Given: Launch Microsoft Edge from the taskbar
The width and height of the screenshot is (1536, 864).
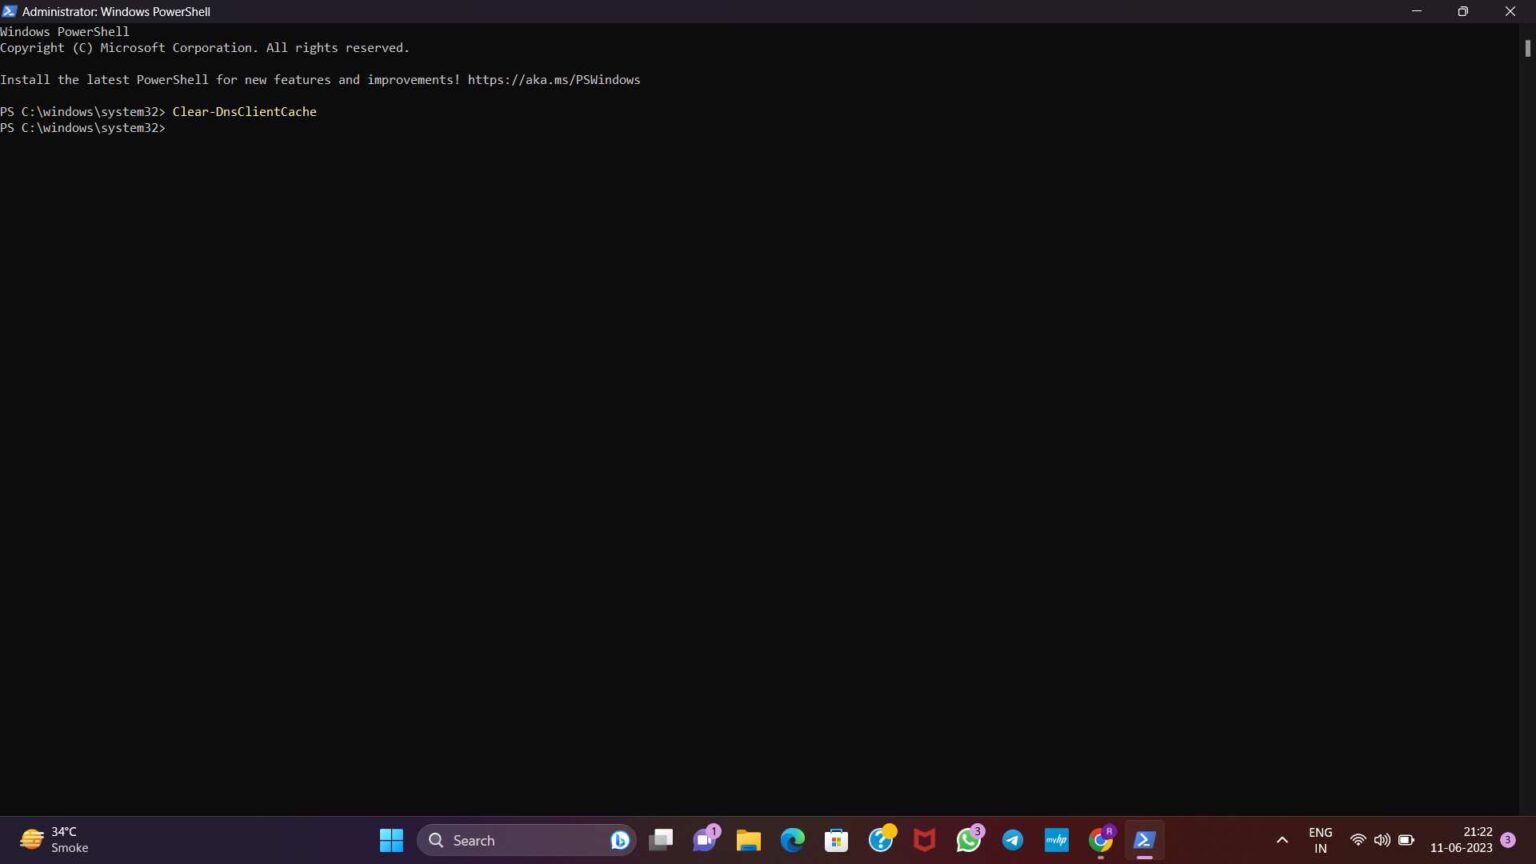Looking at the screenshot, I should pos(793,840).
